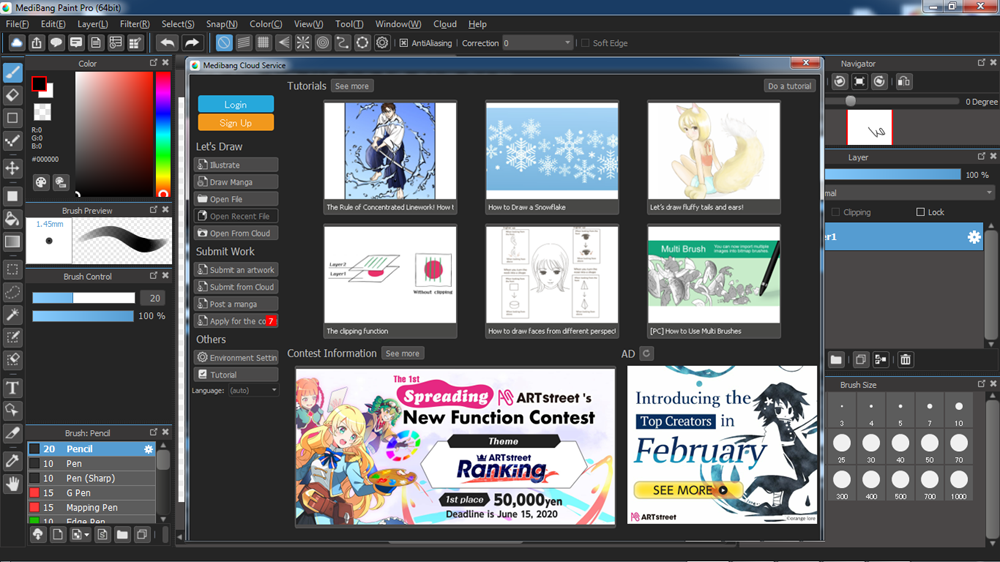Delete layer with the trash icon
Viewport: 1000px width, 562px height.
coord(905,360)
